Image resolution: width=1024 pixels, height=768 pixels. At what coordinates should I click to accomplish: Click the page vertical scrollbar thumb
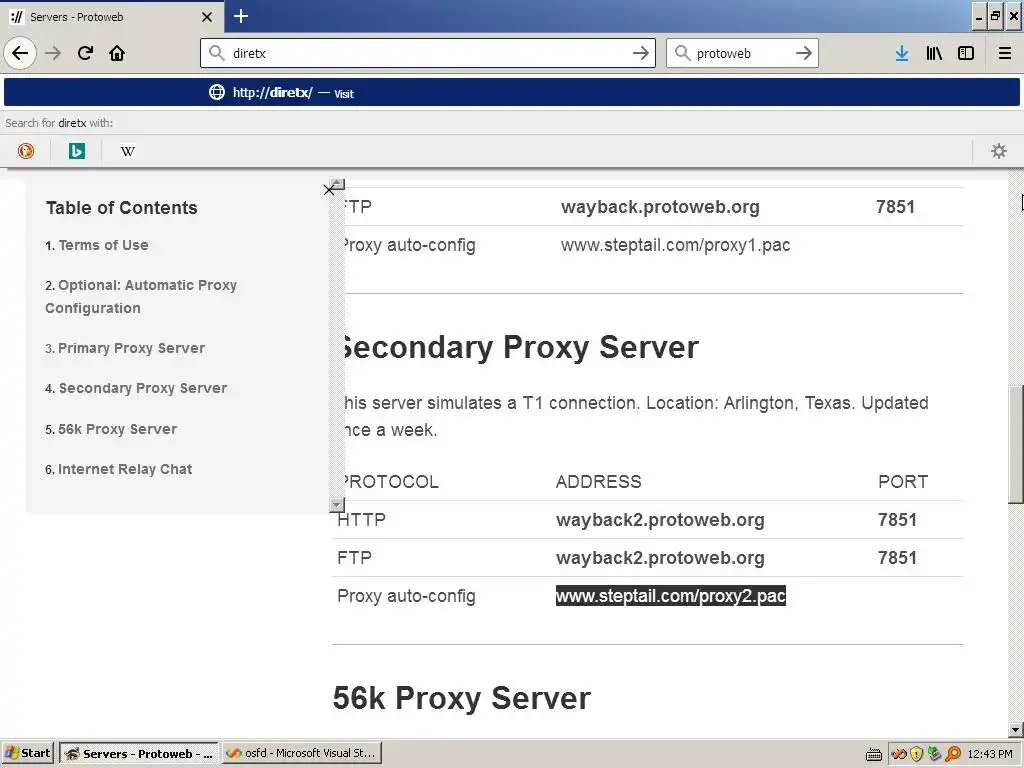[1016, 445]
